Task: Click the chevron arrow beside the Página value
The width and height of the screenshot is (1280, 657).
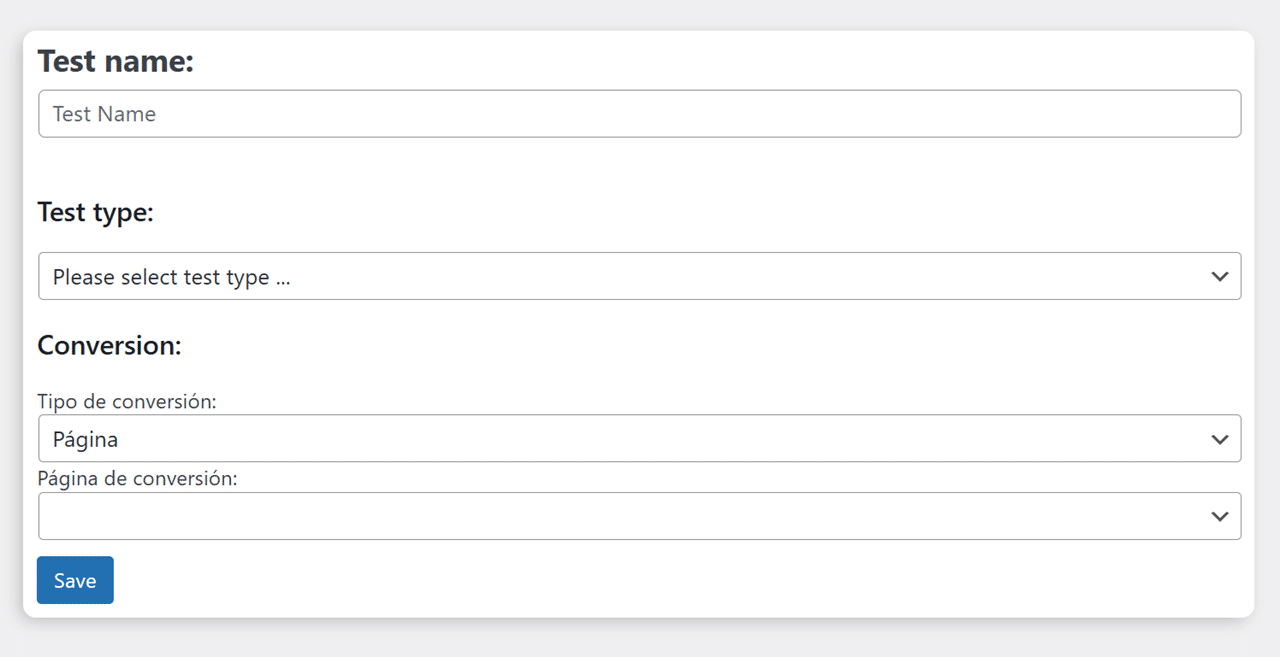Action: 1219,439
